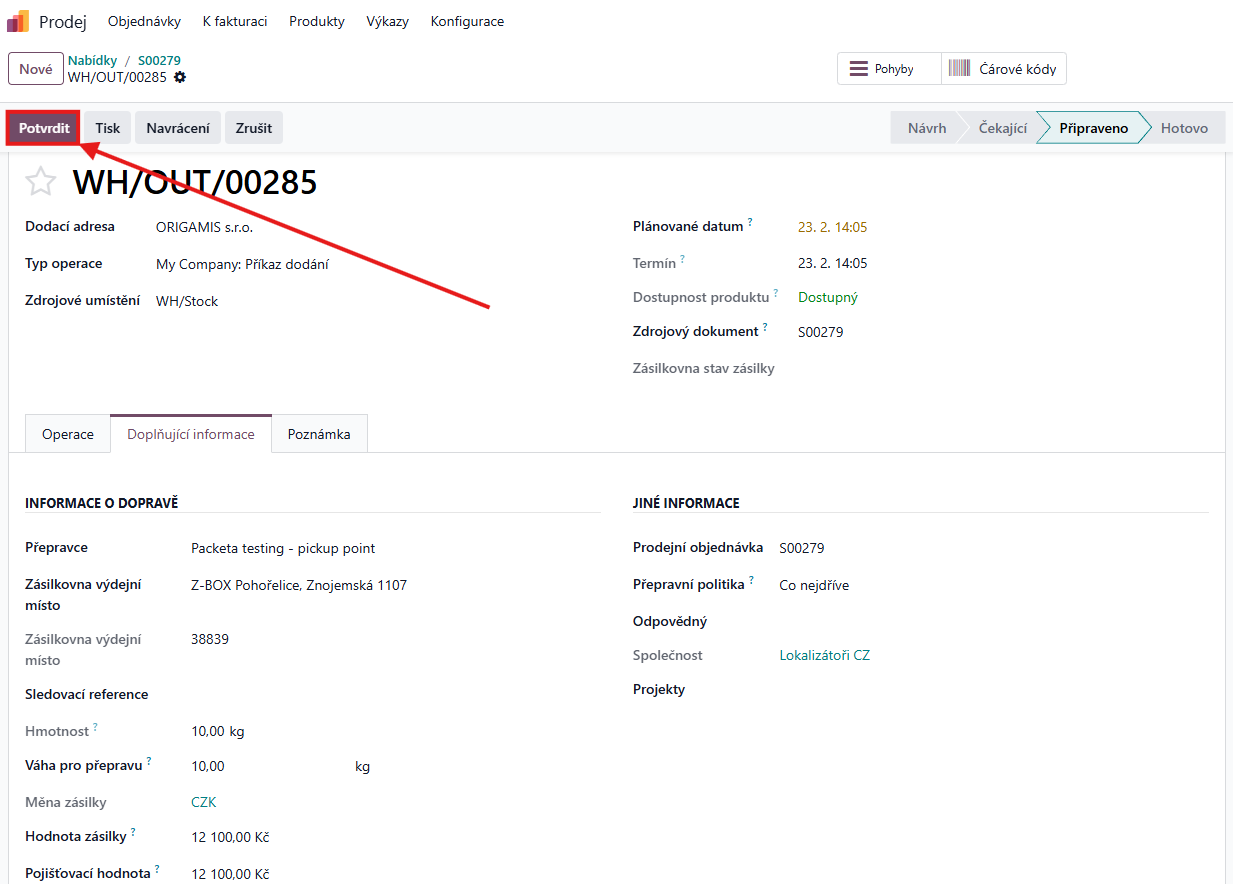Click help icon beside Přepravní politika label
Image resolution: width=1233 pixels, height=884 pixels.
[x=751, y=580]
